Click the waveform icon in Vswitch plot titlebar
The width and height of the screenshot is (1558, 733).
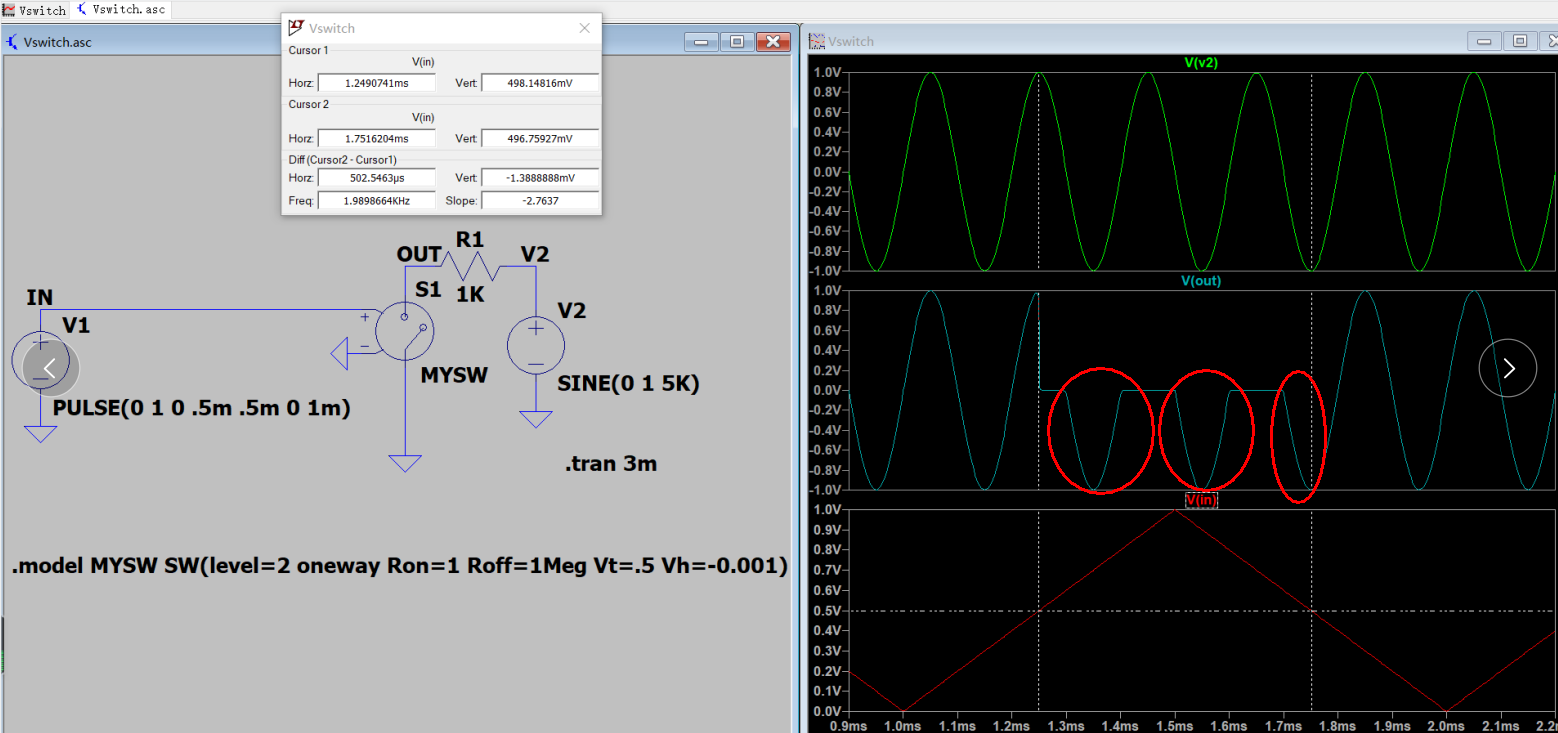[817, 41]
